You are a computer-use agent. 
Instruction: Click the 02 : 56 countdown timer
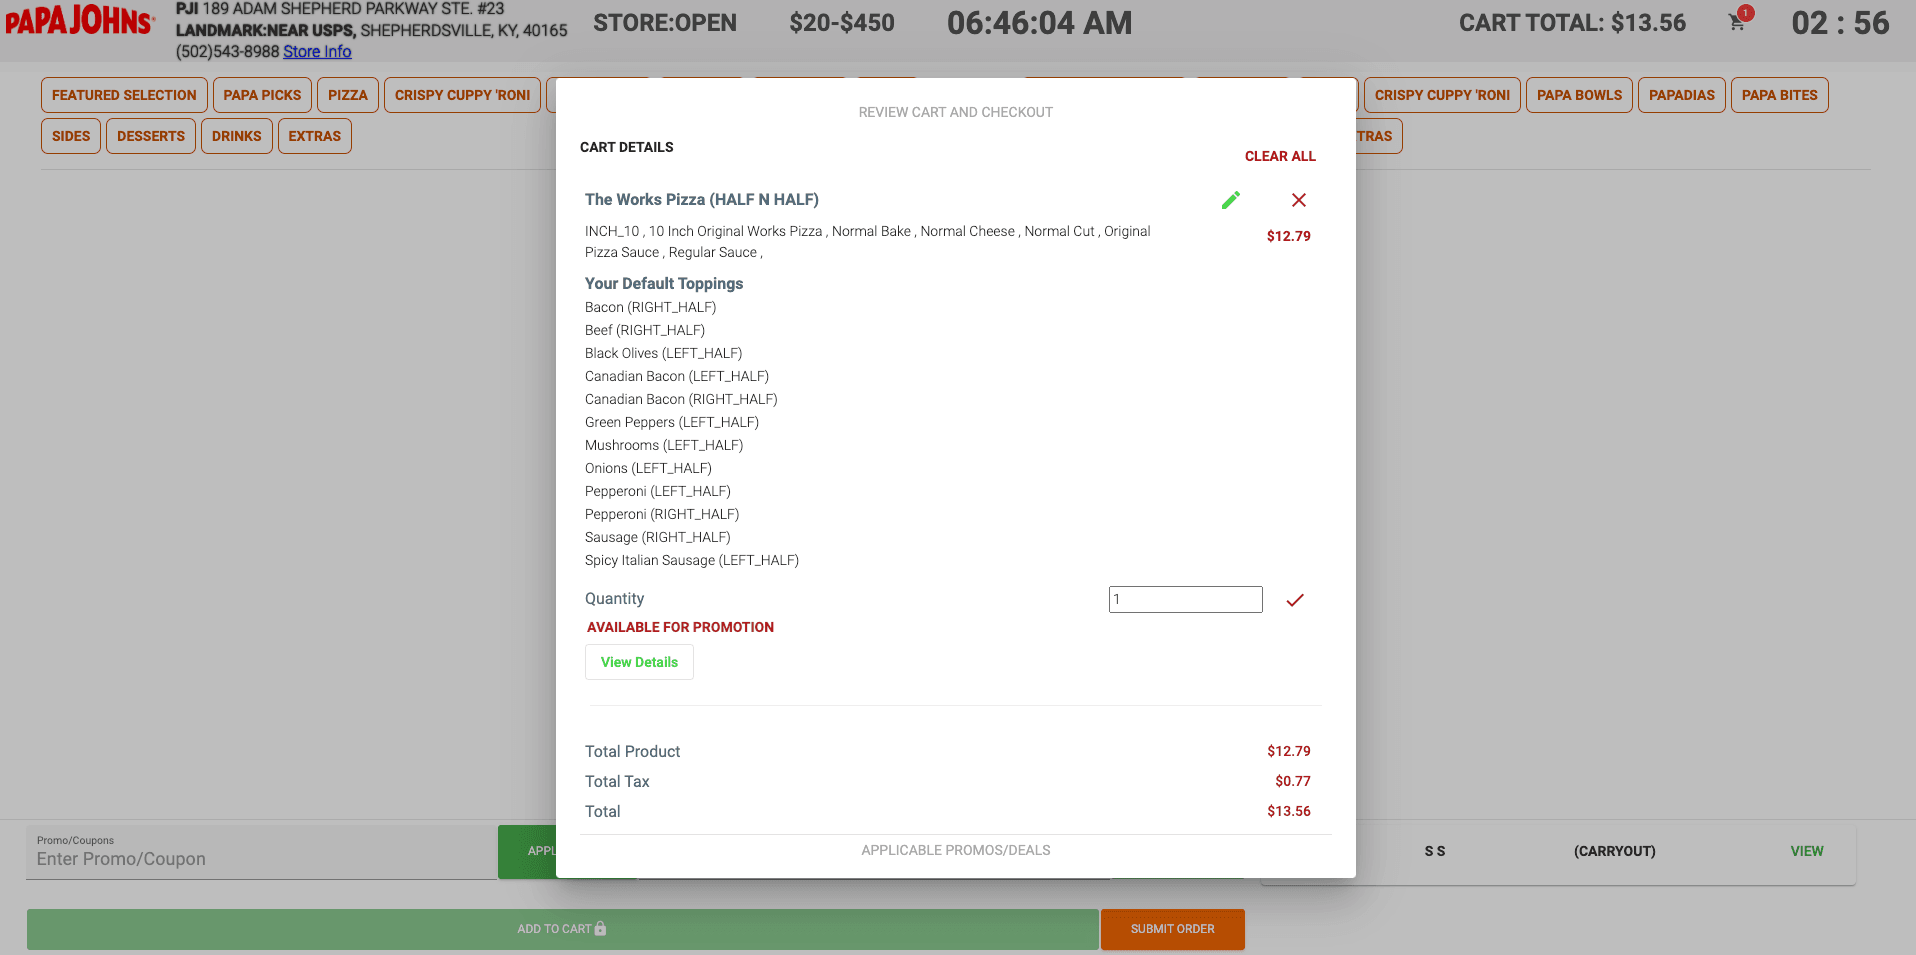[1841, 23]
